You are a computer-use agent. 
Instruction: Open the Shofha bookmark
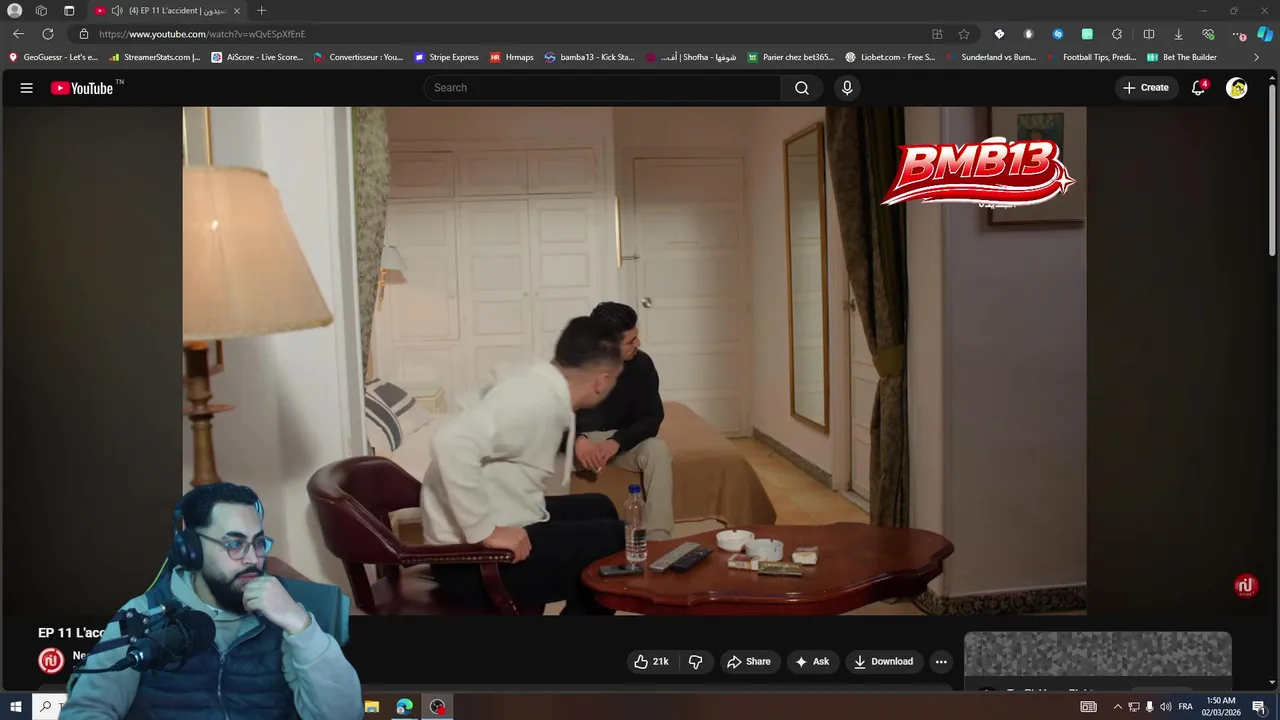691,57
